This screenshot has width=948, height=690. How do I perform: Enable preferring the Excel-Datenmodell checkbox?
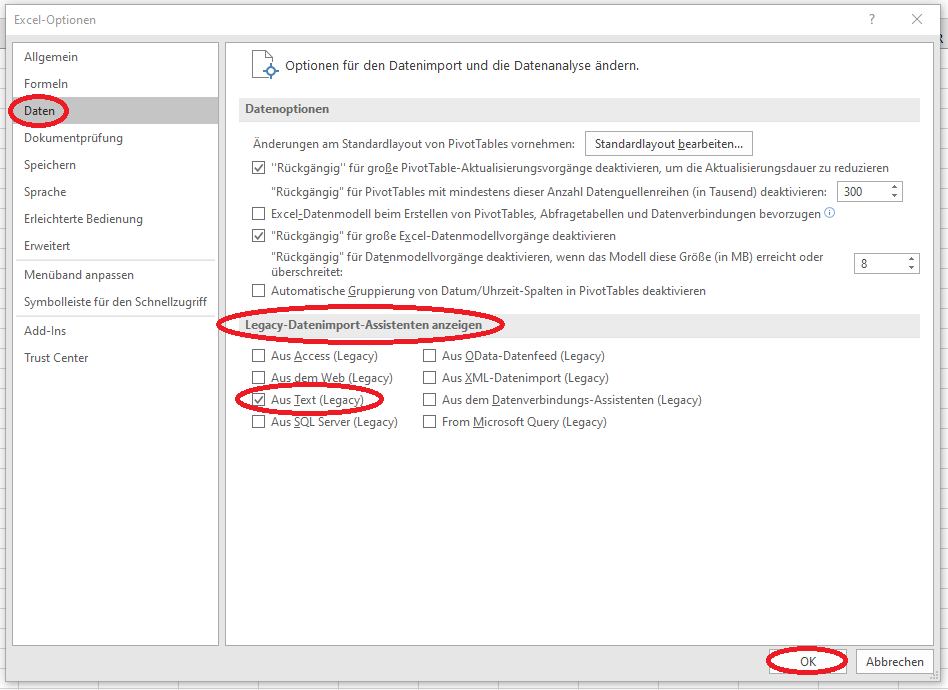[259, 213]
